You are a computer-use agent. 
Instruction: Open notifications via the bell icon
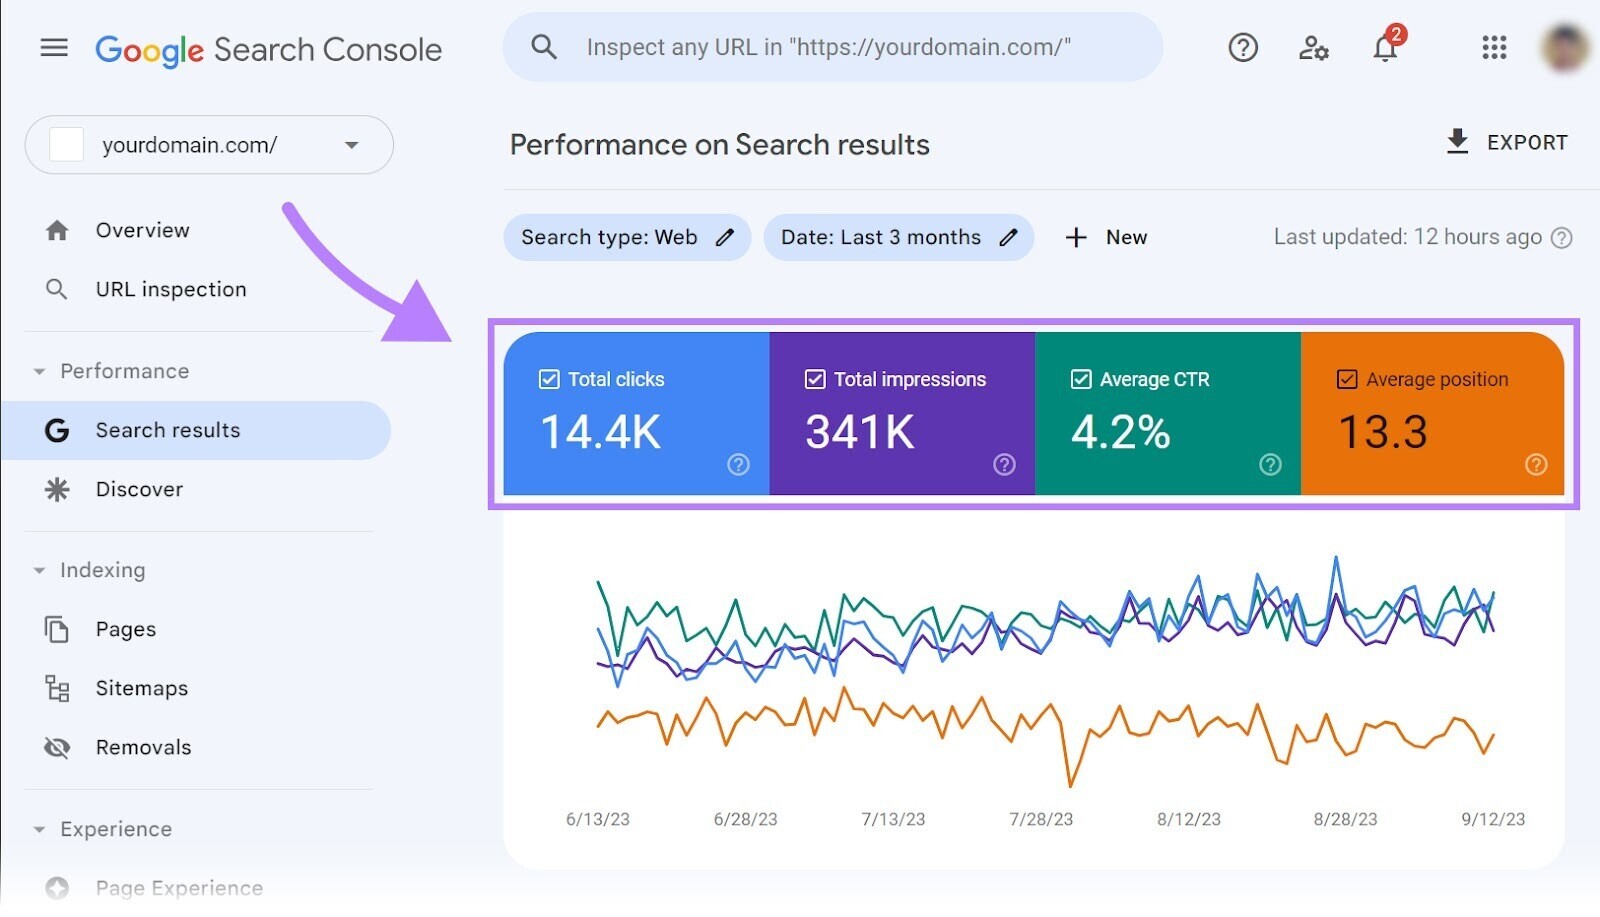(x=1385, y=48)
